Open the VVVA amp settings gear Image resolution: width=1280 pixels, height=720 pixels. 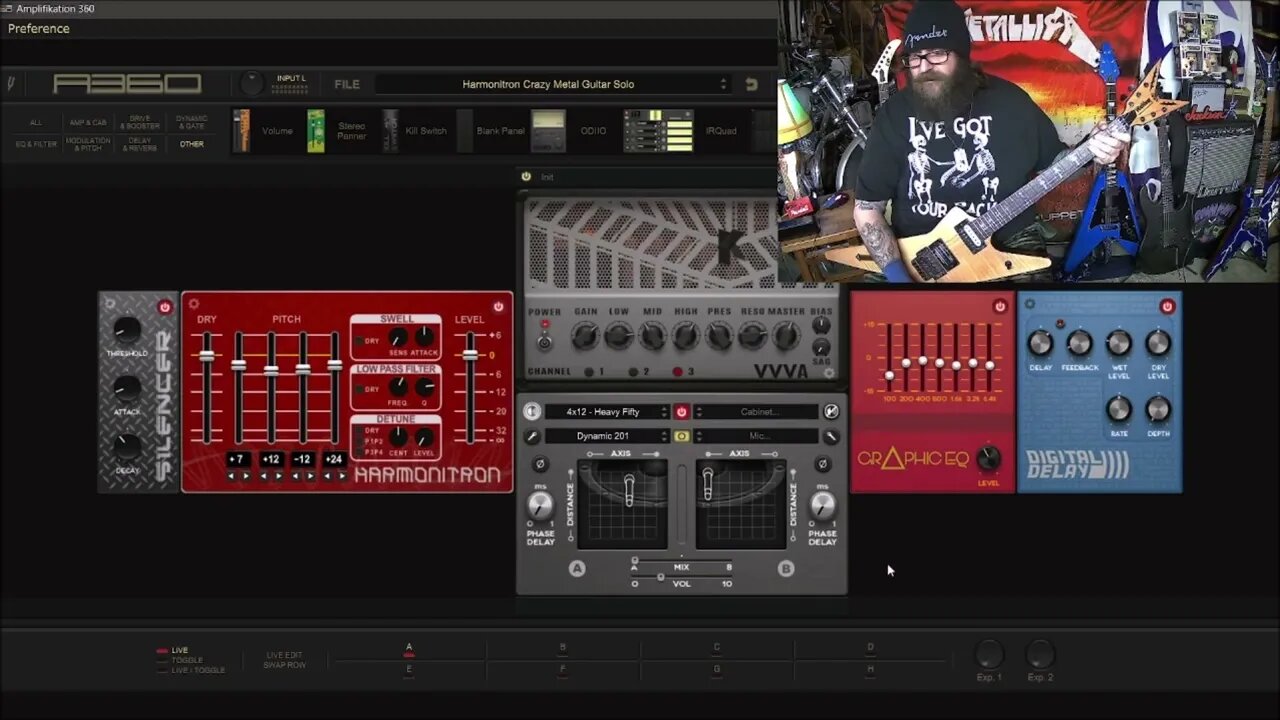click(x=829, y=373)
